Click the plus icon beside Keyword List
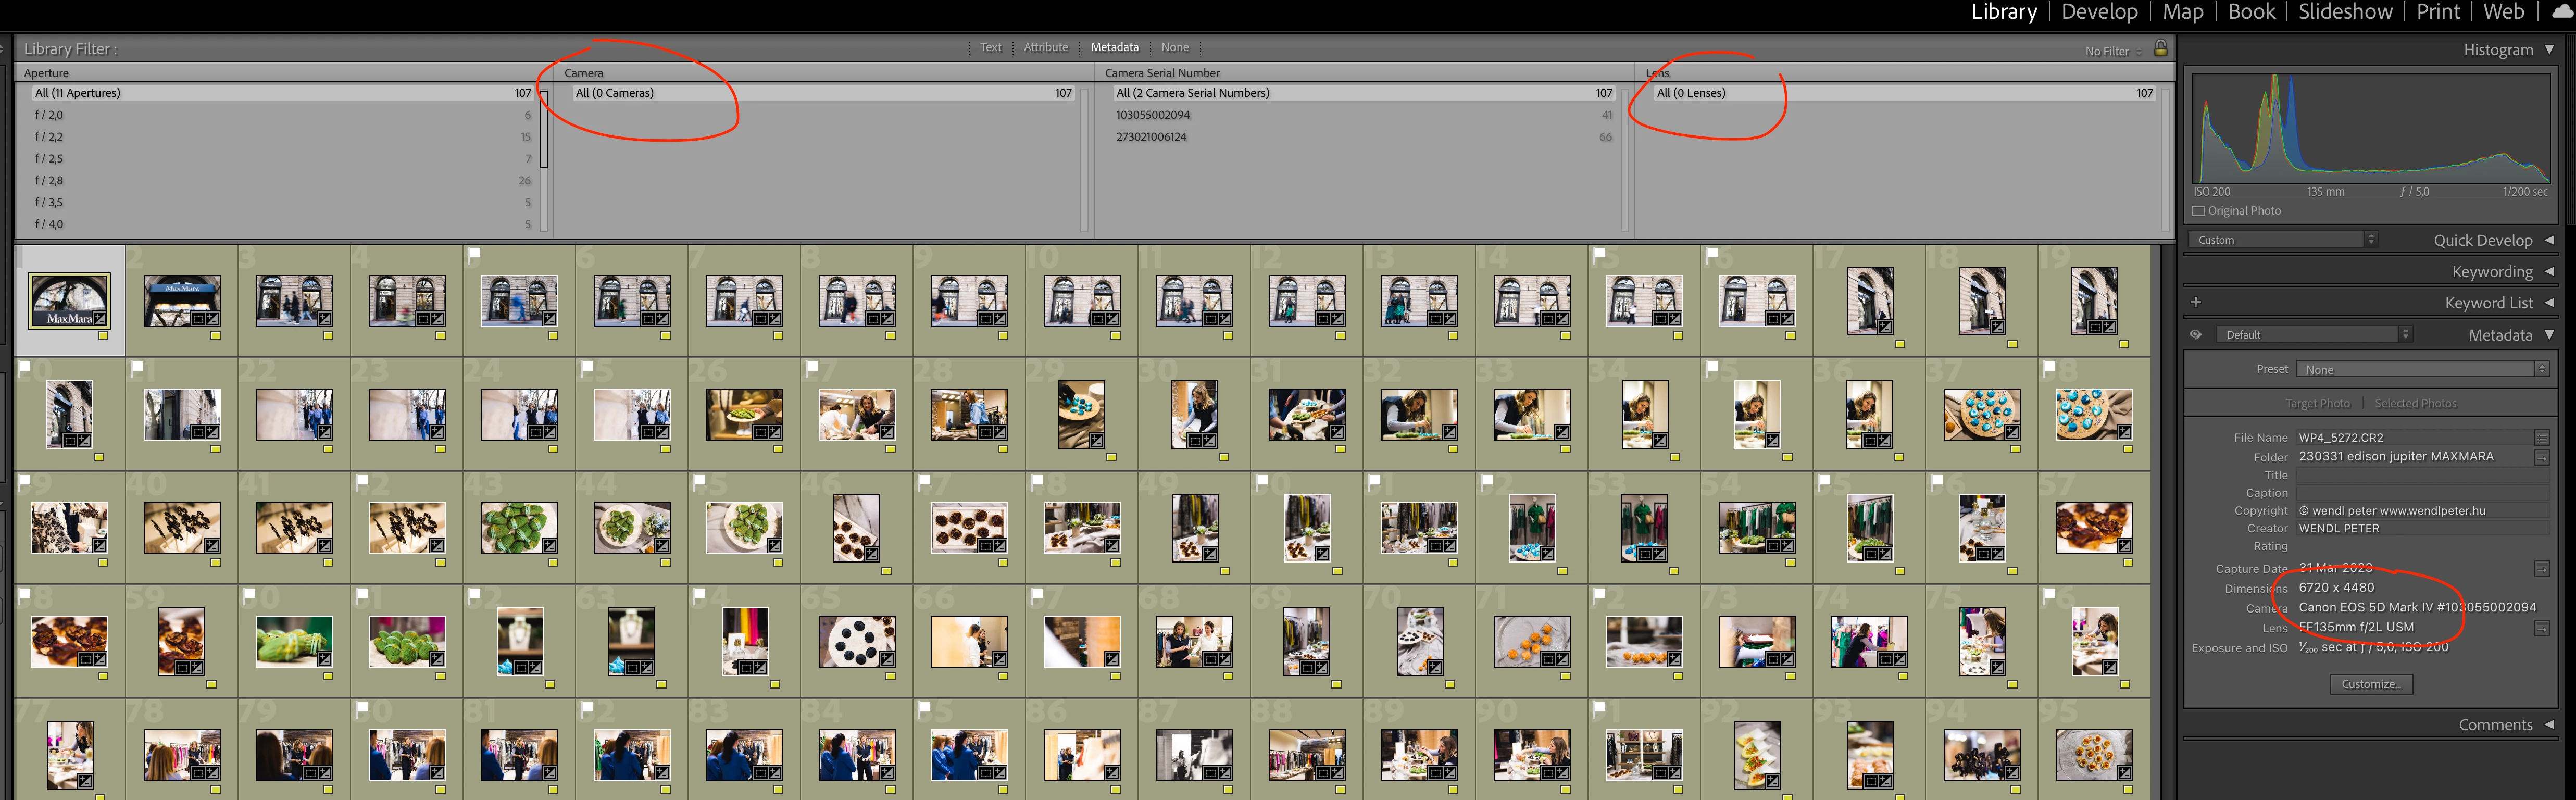2576x800 pixels. [2195, 302]
